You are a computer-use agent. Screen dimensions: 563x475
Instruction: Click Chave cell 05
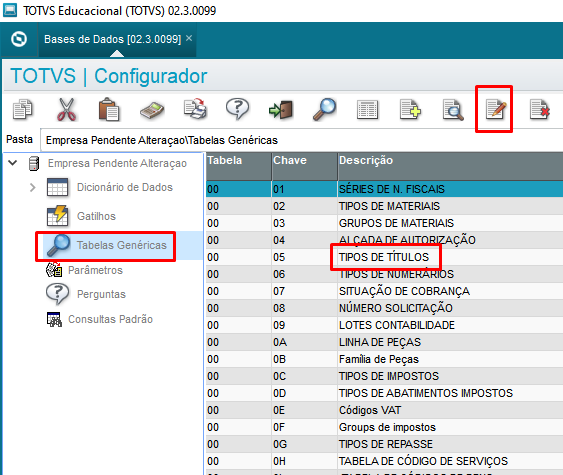click(304, 257)
